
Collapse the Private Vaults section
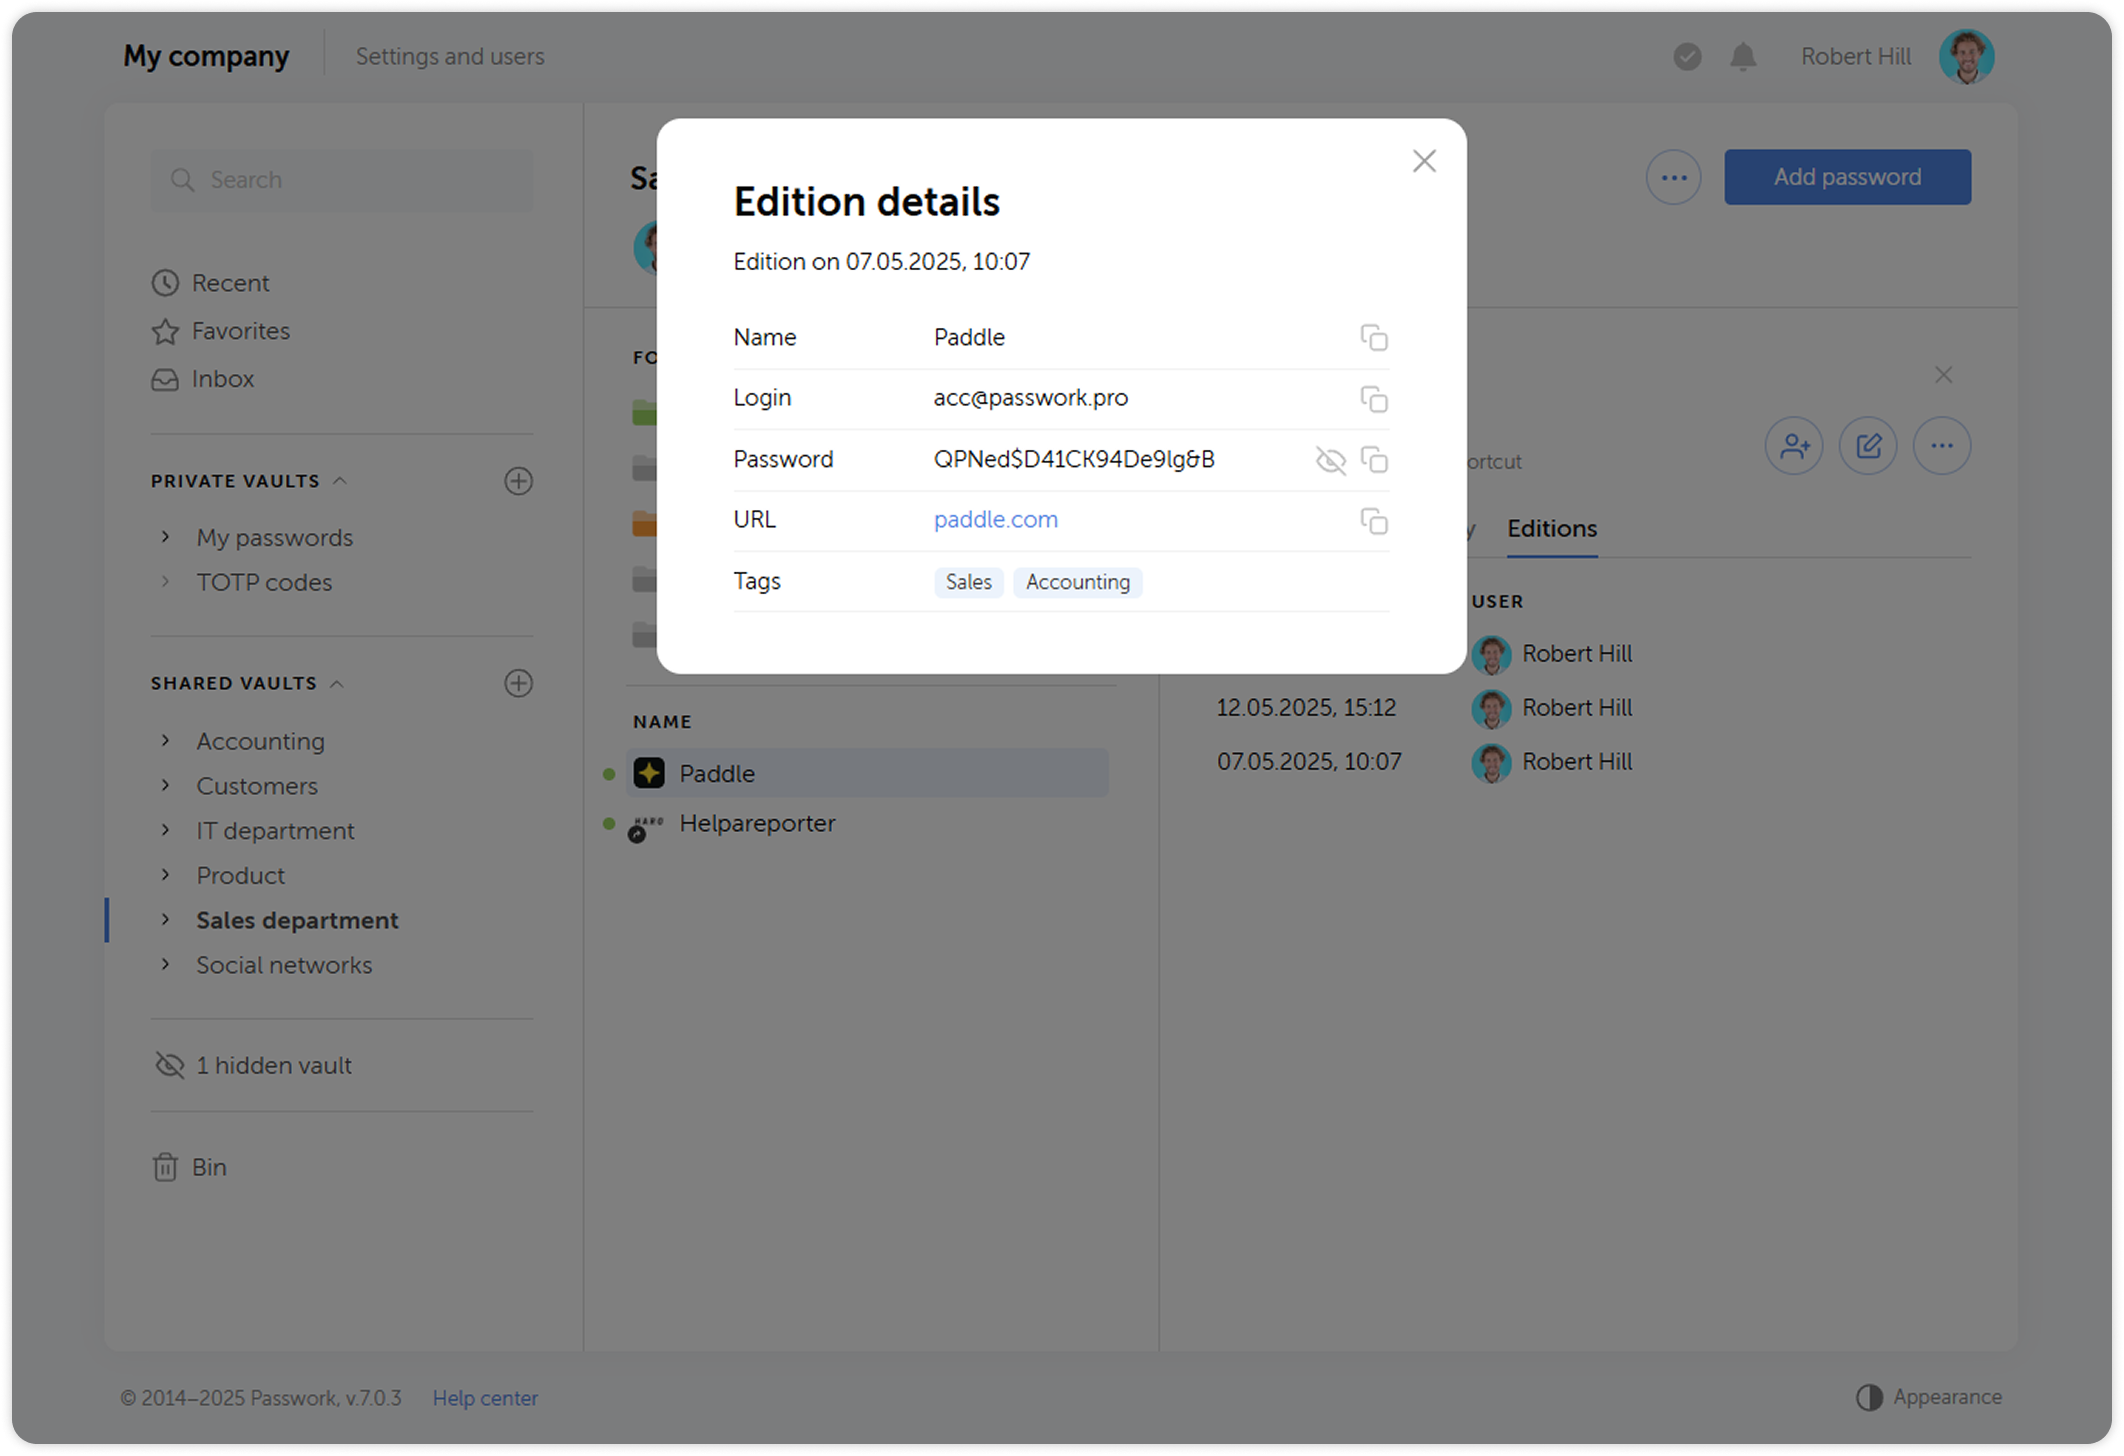click(340, 481)
